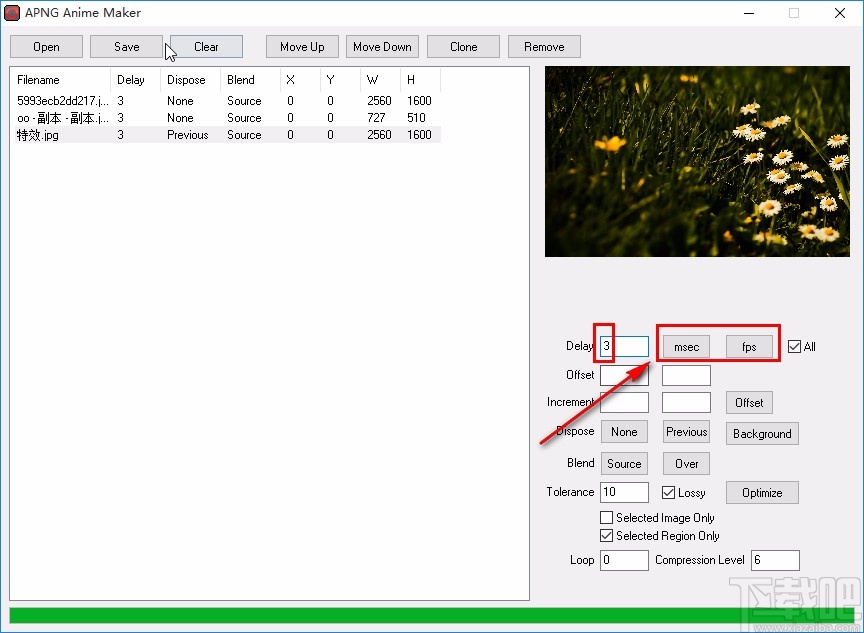The image size is (864, 633).
Task: Uncheck Selected Region Only
Action: pos(607,536)
